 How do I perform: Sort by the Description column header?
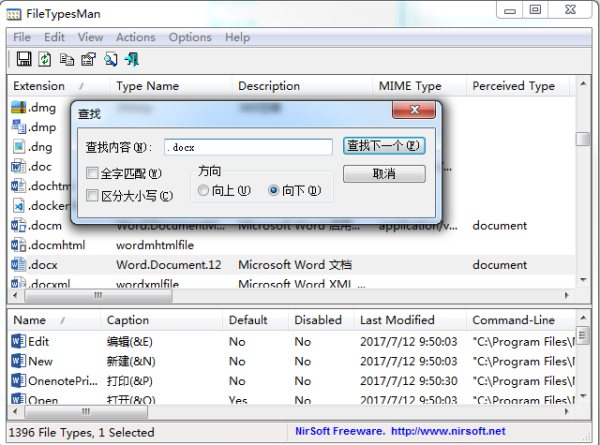click(x=302, y=86)
